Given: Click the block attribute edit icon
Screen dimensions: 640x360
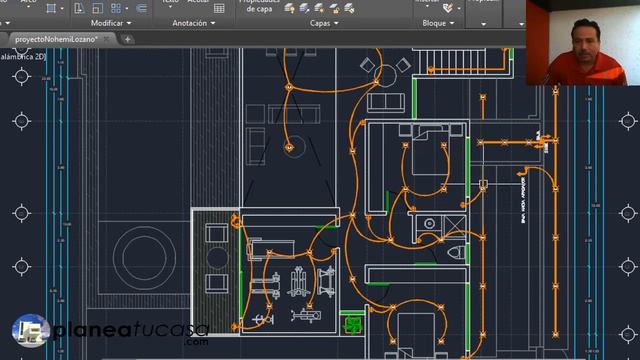Looking at the screenshot, I should tap(448, 8).
